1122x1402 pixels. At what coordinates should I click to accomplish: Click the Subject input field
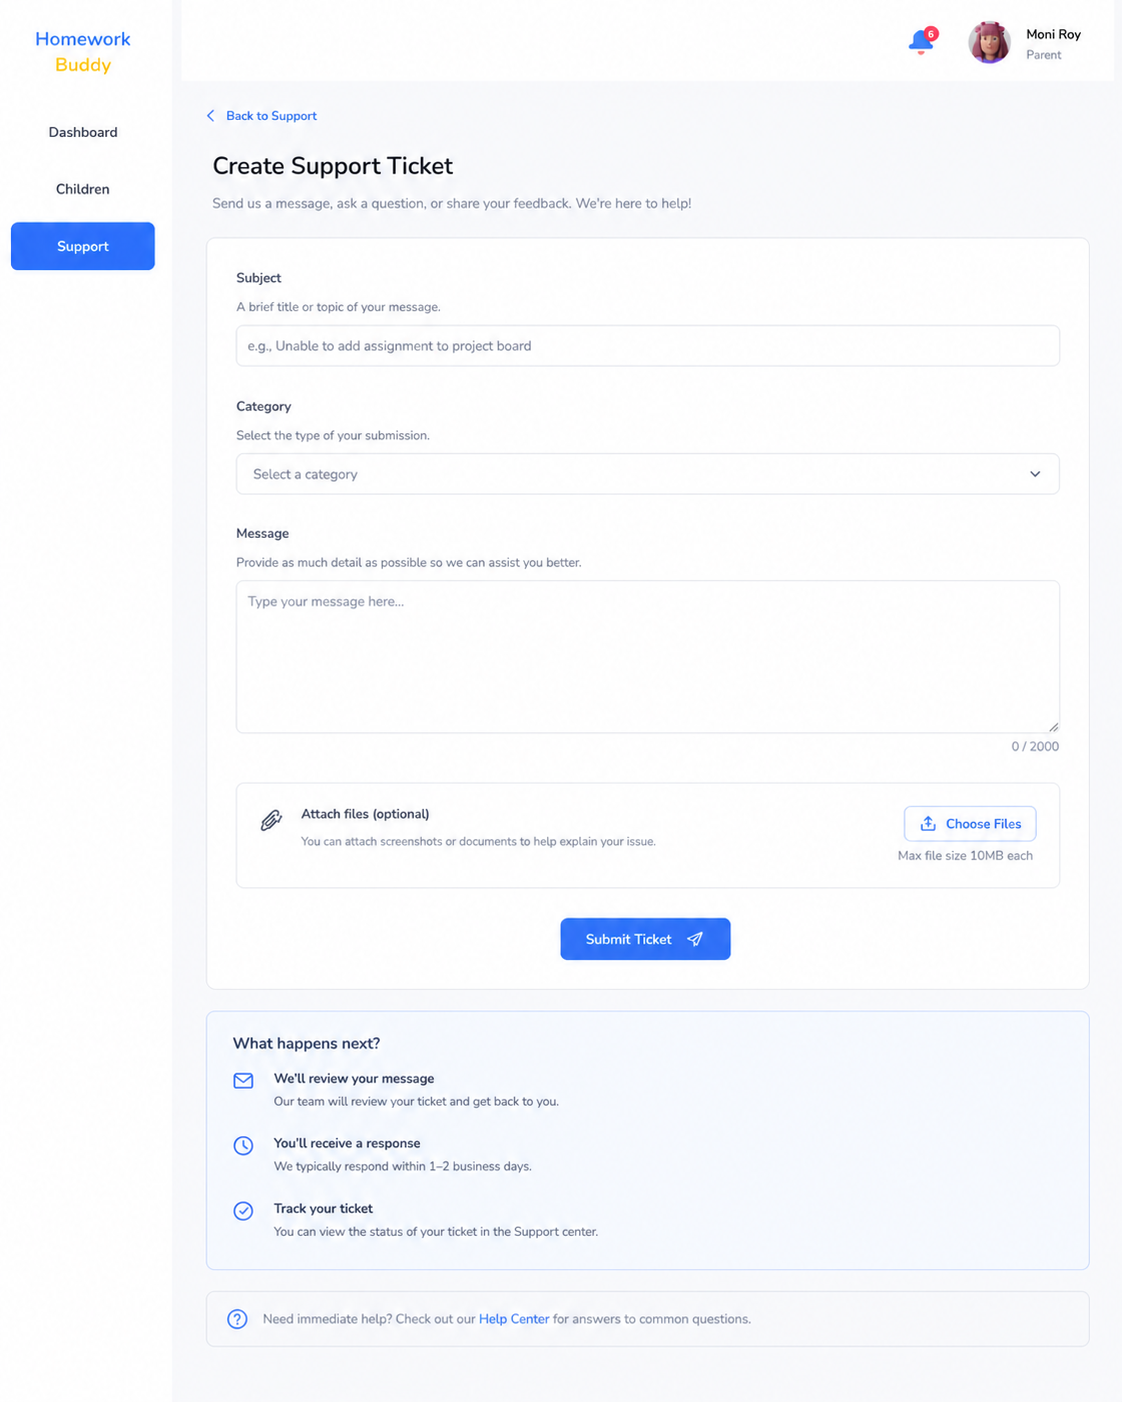coord(647,346)
